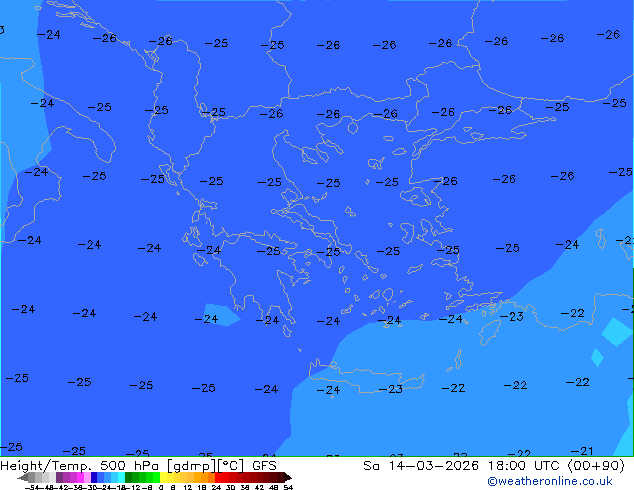Click the '-21' temperature value on the map

pyautogui.click(x=582, y=451)
